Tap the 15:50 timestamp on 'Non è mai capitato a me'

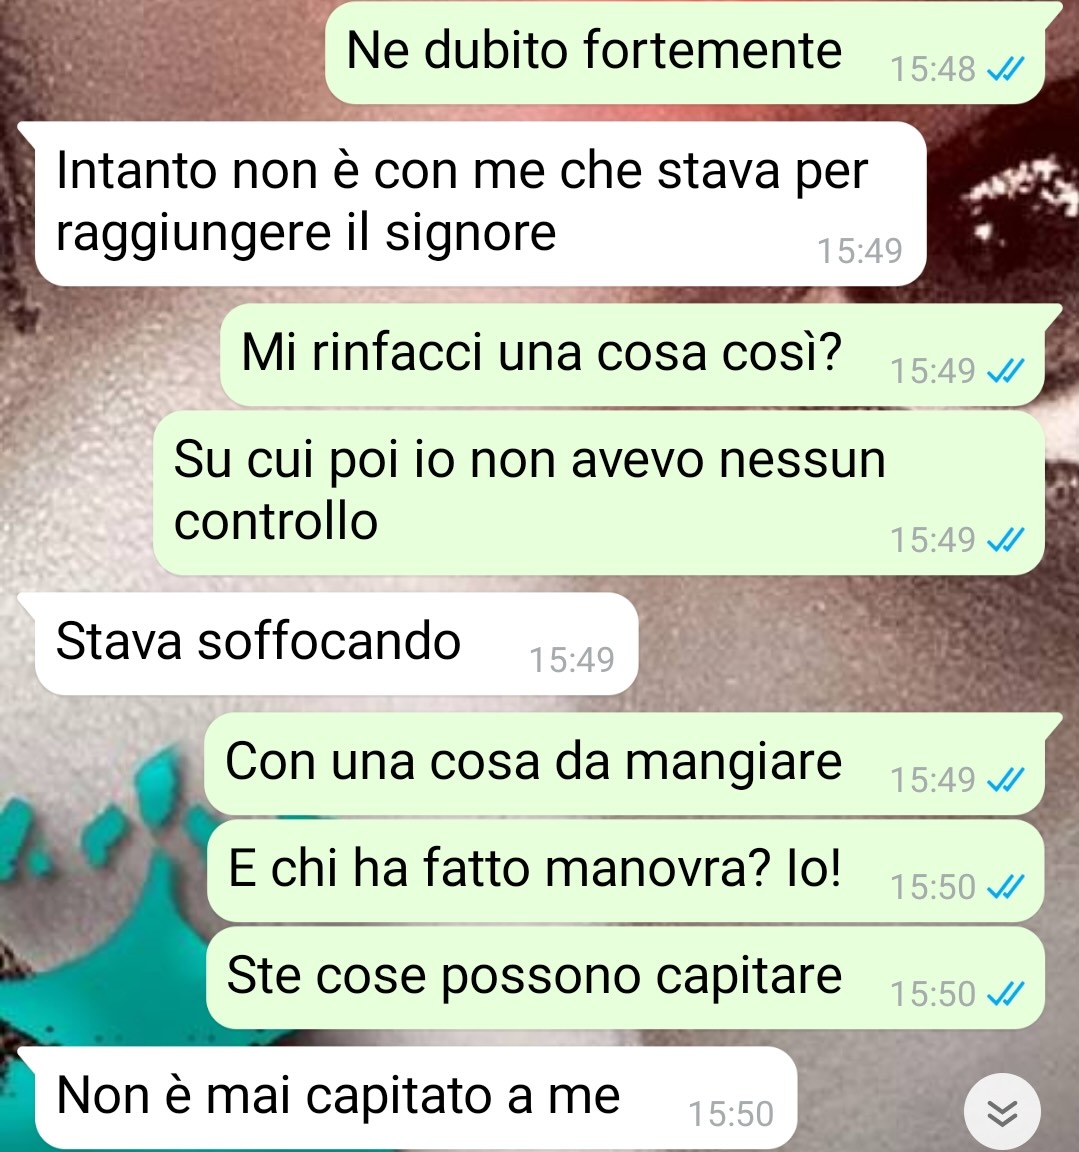(x=731, y=1114)
